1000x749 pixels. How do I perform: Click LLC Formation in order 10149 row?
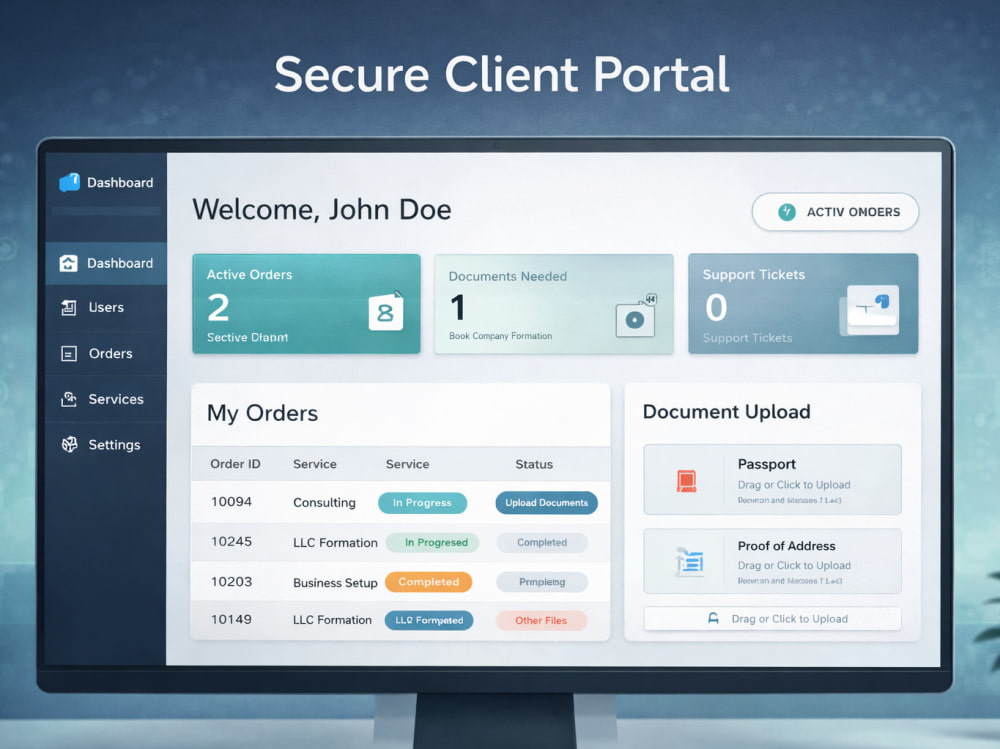pyautogui.click(x=332, y=620)
